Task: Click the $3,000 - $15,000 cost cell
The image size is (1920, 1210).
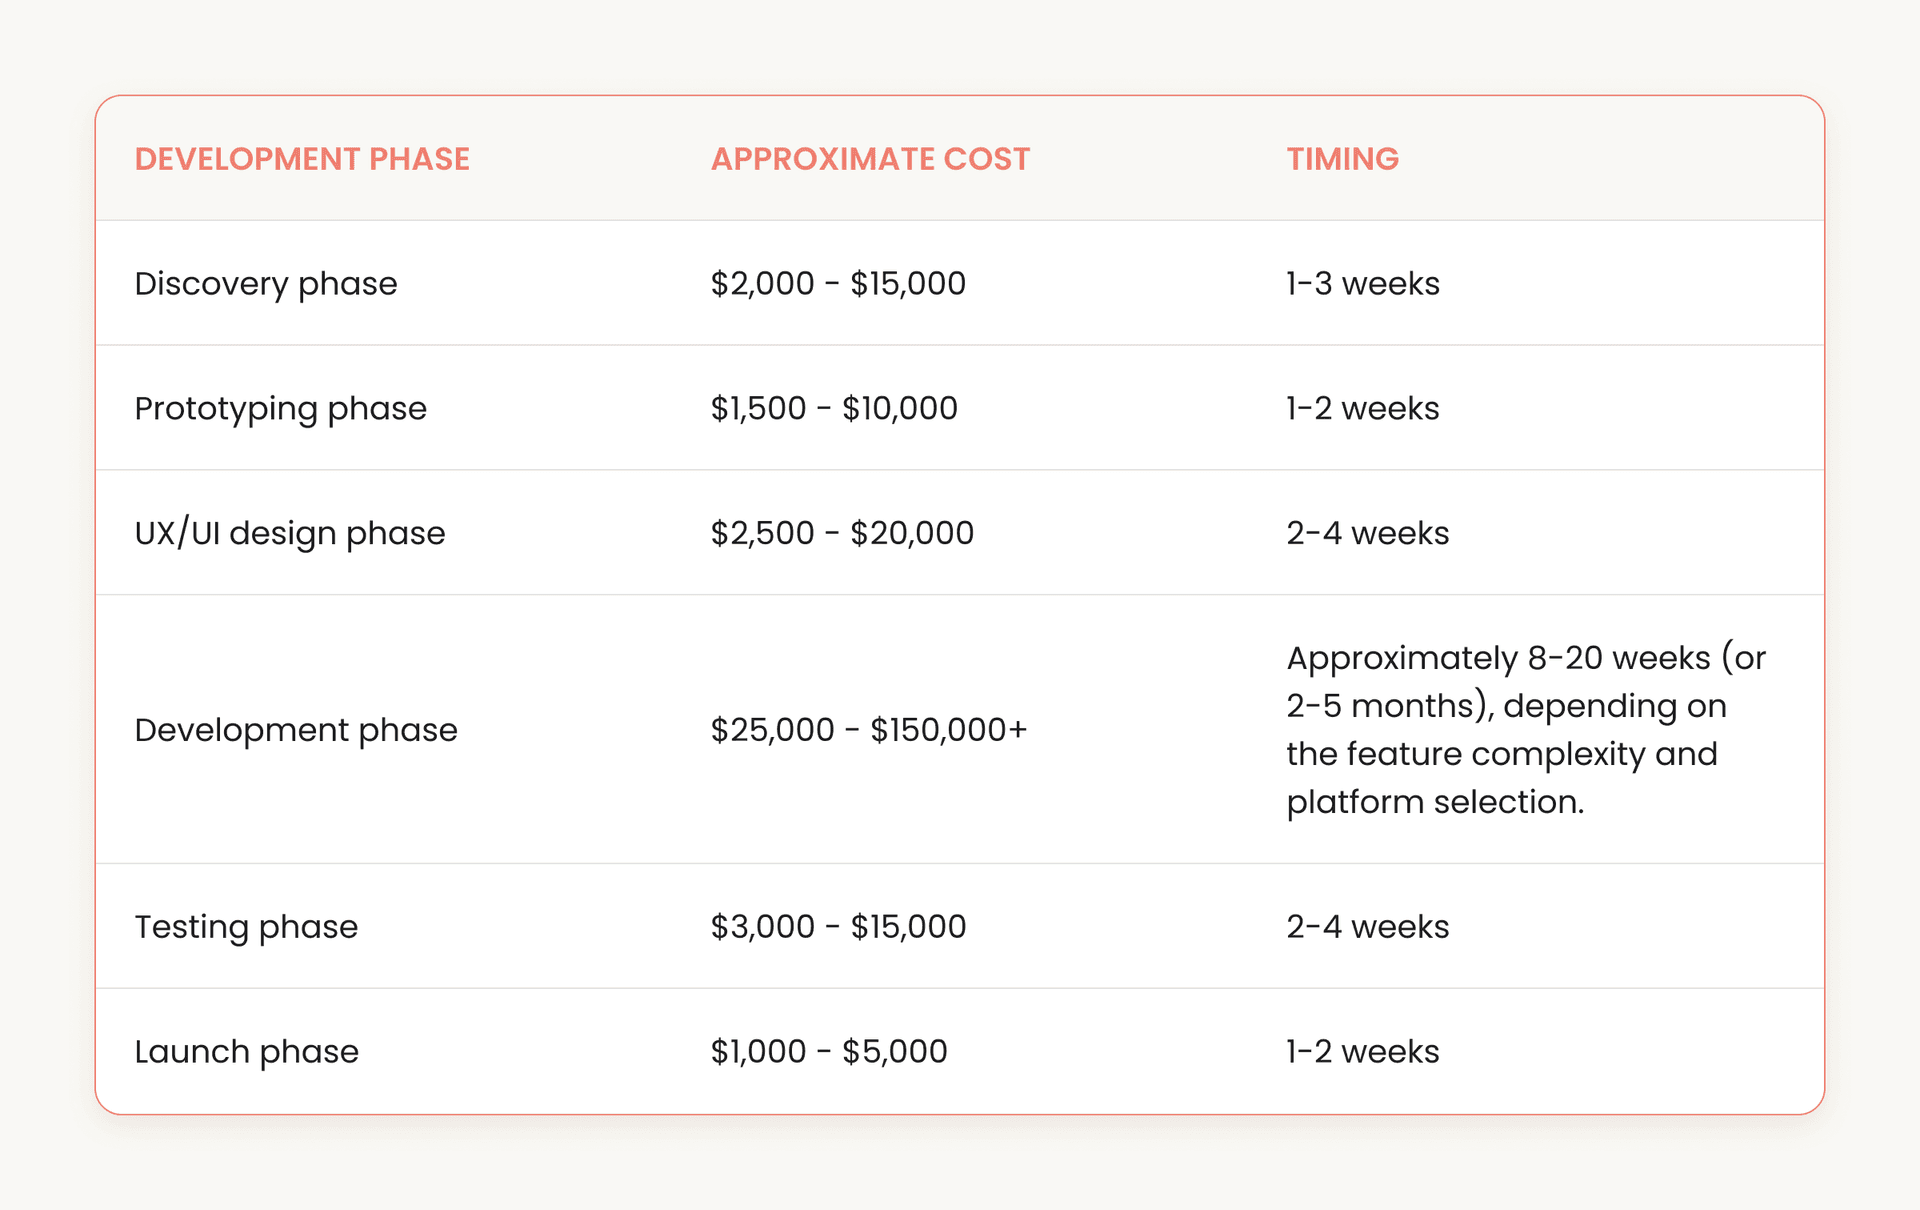Action: [x=838, y=927]
